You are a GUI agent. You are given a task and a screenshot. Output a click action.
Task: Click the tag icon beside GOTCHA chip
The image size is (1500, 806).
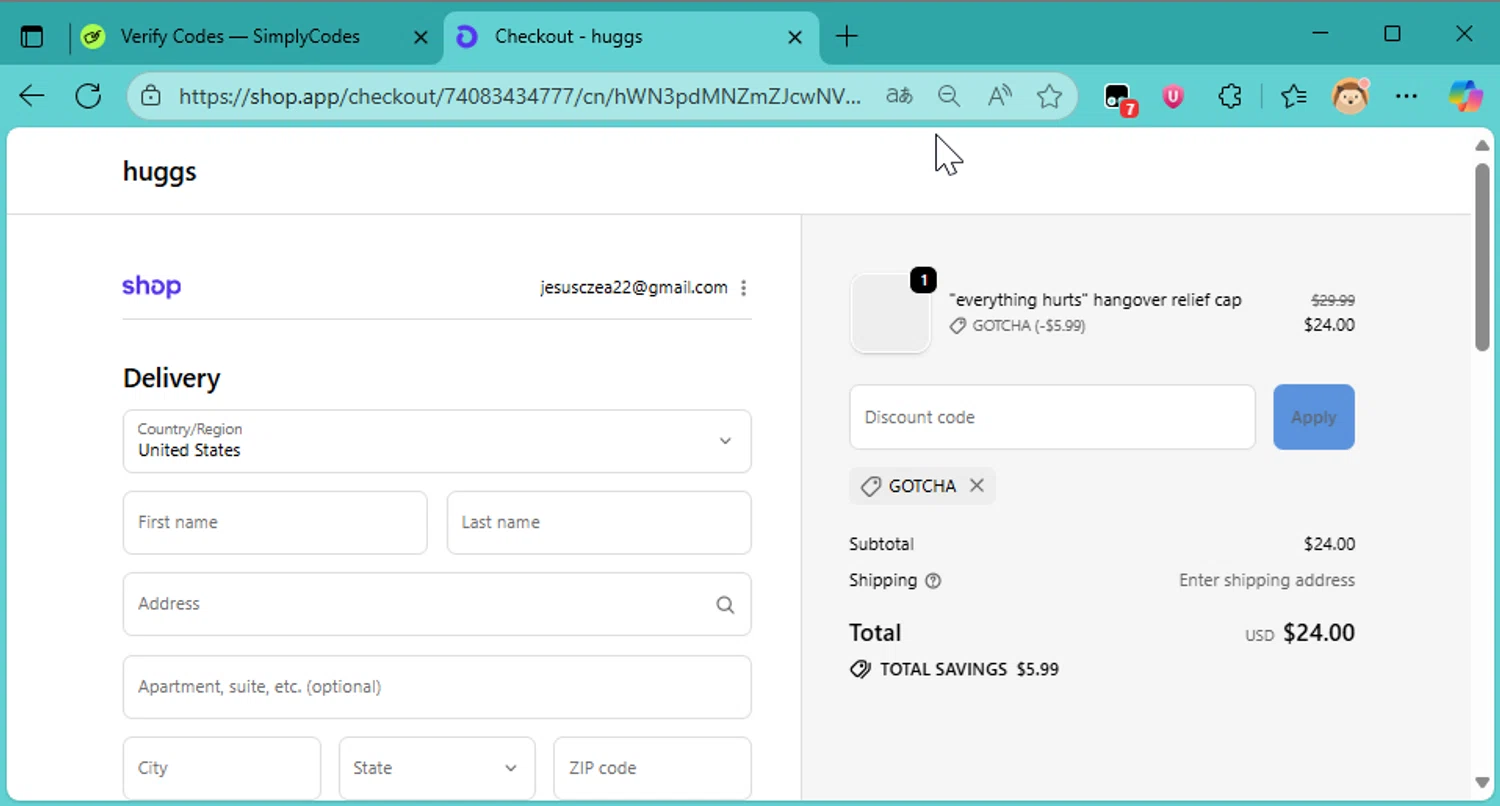click(871, 486)
